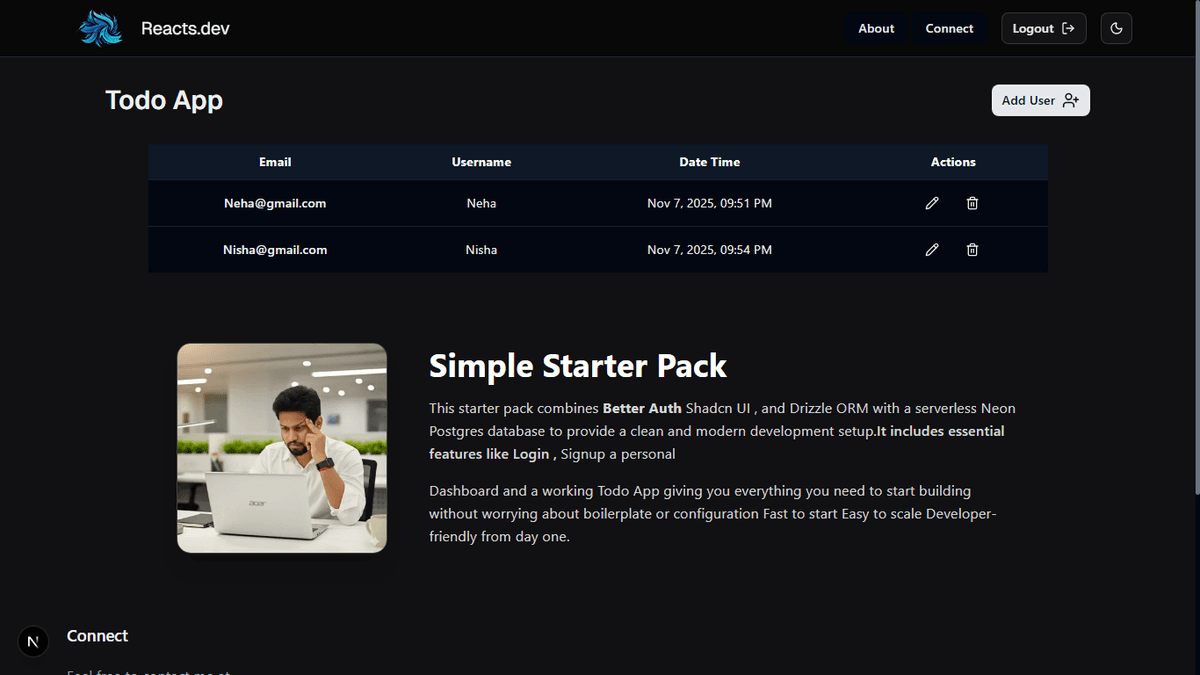Delete the Neha user row

[x=972, y=203]
